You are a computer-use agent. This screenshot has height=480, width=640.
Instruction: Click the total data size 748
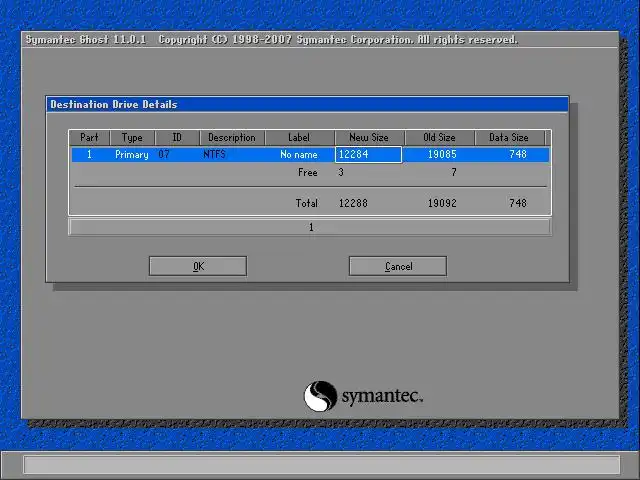[518, 203]
